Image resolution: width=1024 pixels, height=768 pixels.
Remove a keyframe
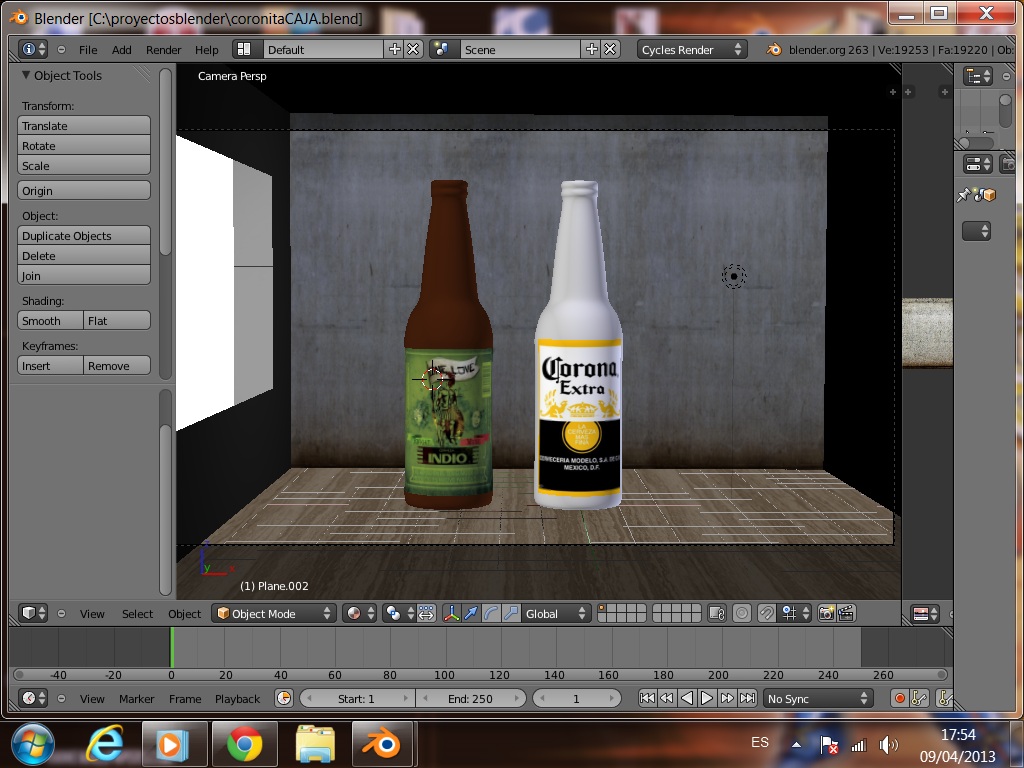click(x=117, y=366)
